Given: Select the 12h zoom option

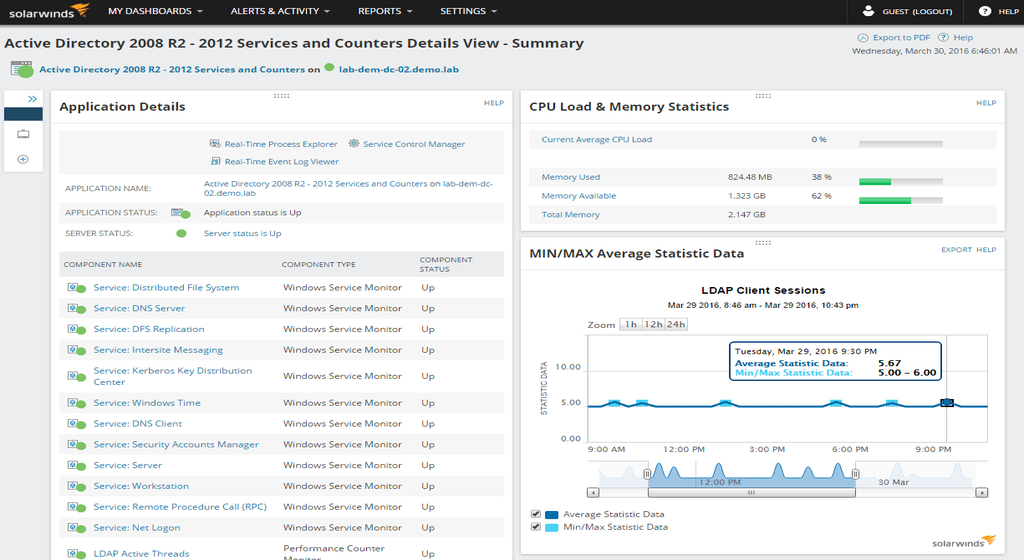Looking at the screenshot, I should click(x=653, y=324).
